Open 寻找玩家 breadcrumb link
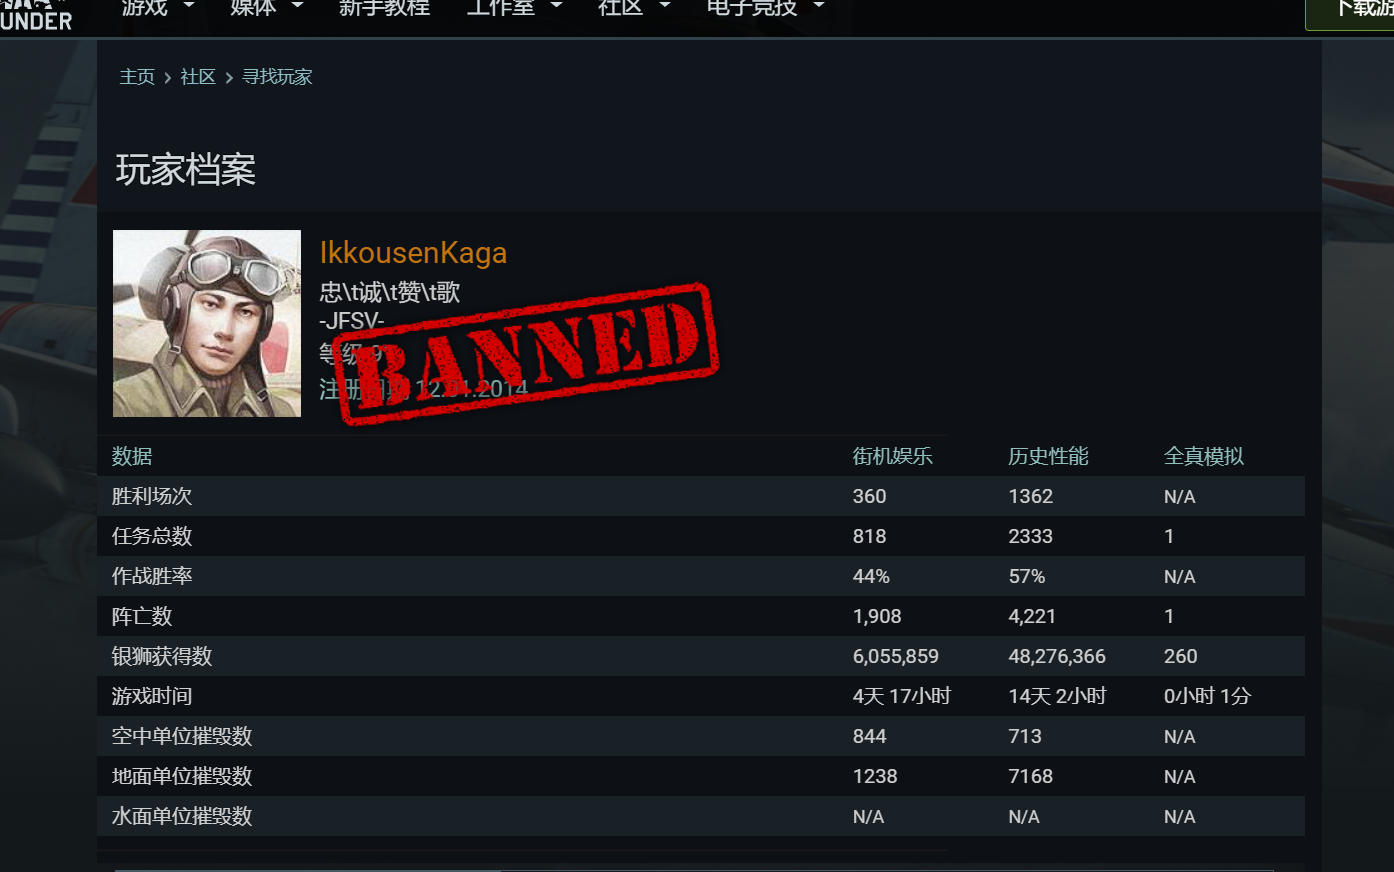Viewport: 1394px width, 872px height. (x=277, y=77)
